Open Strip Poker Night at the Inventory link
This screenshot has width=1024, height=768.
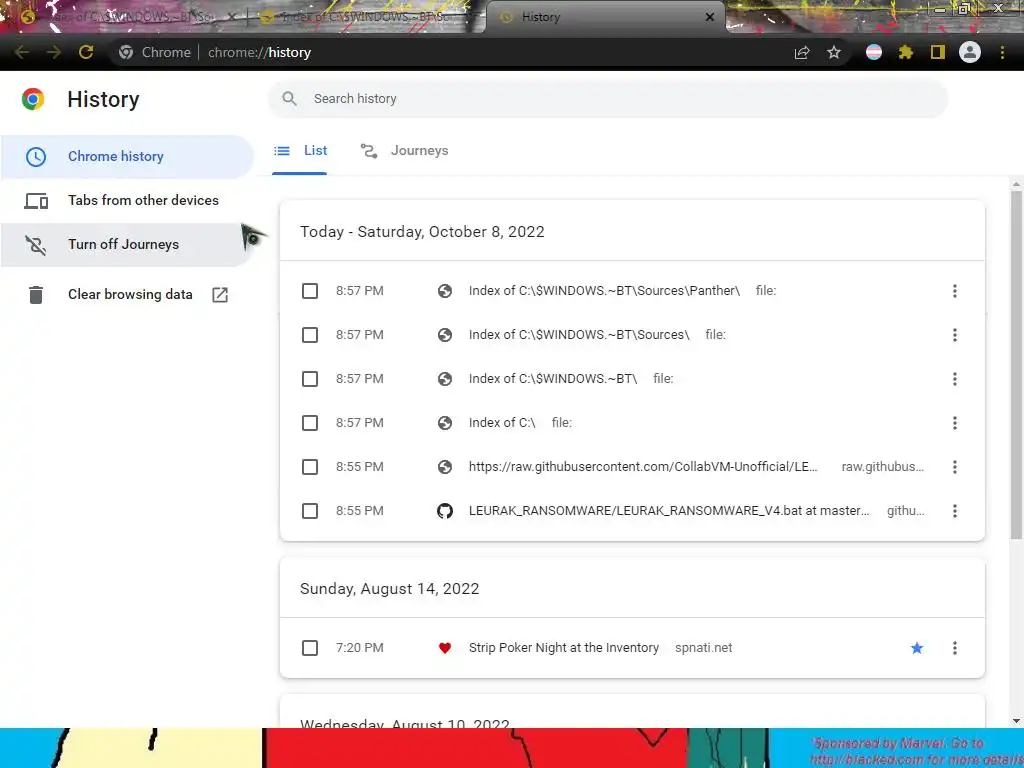(x=564, y=648)
